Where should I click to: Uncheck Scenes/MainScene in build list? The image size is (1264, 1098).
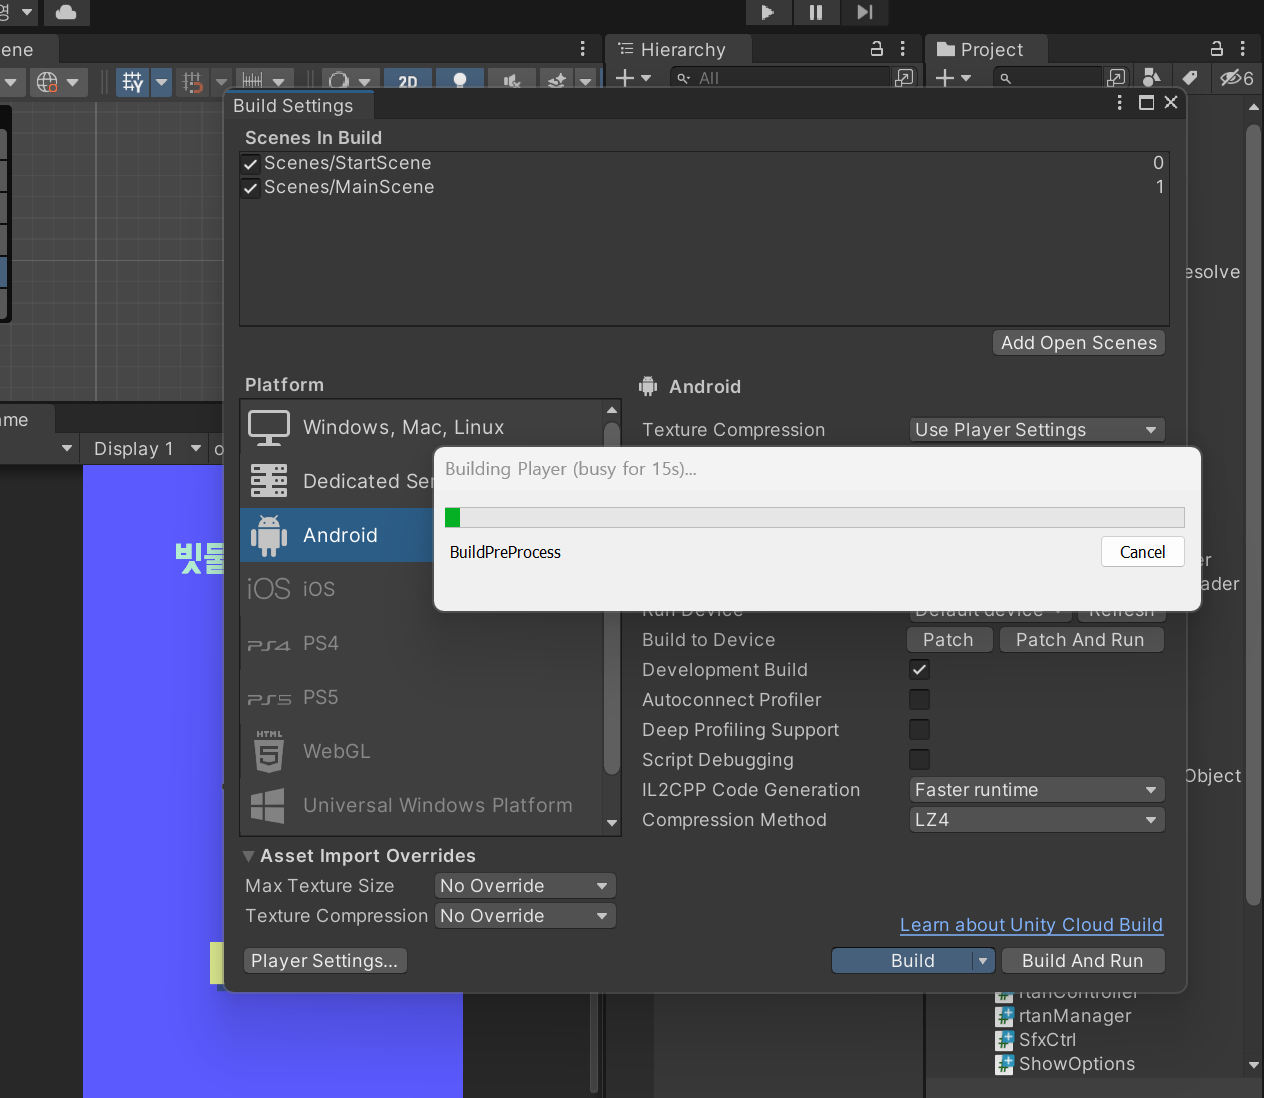(251, 188)
